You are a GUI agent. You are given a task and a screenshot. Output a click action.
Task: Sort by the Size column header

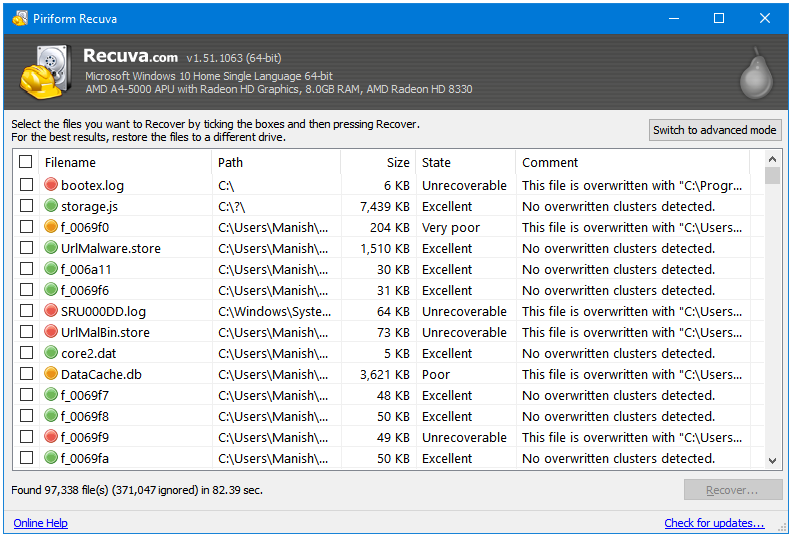(378, 163)
